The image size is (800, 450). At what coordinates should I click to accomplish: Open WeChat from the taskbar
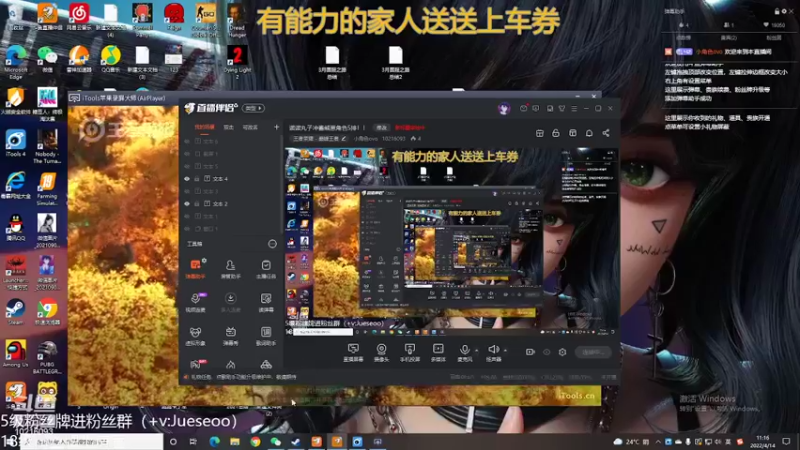(x=276, y=441)
